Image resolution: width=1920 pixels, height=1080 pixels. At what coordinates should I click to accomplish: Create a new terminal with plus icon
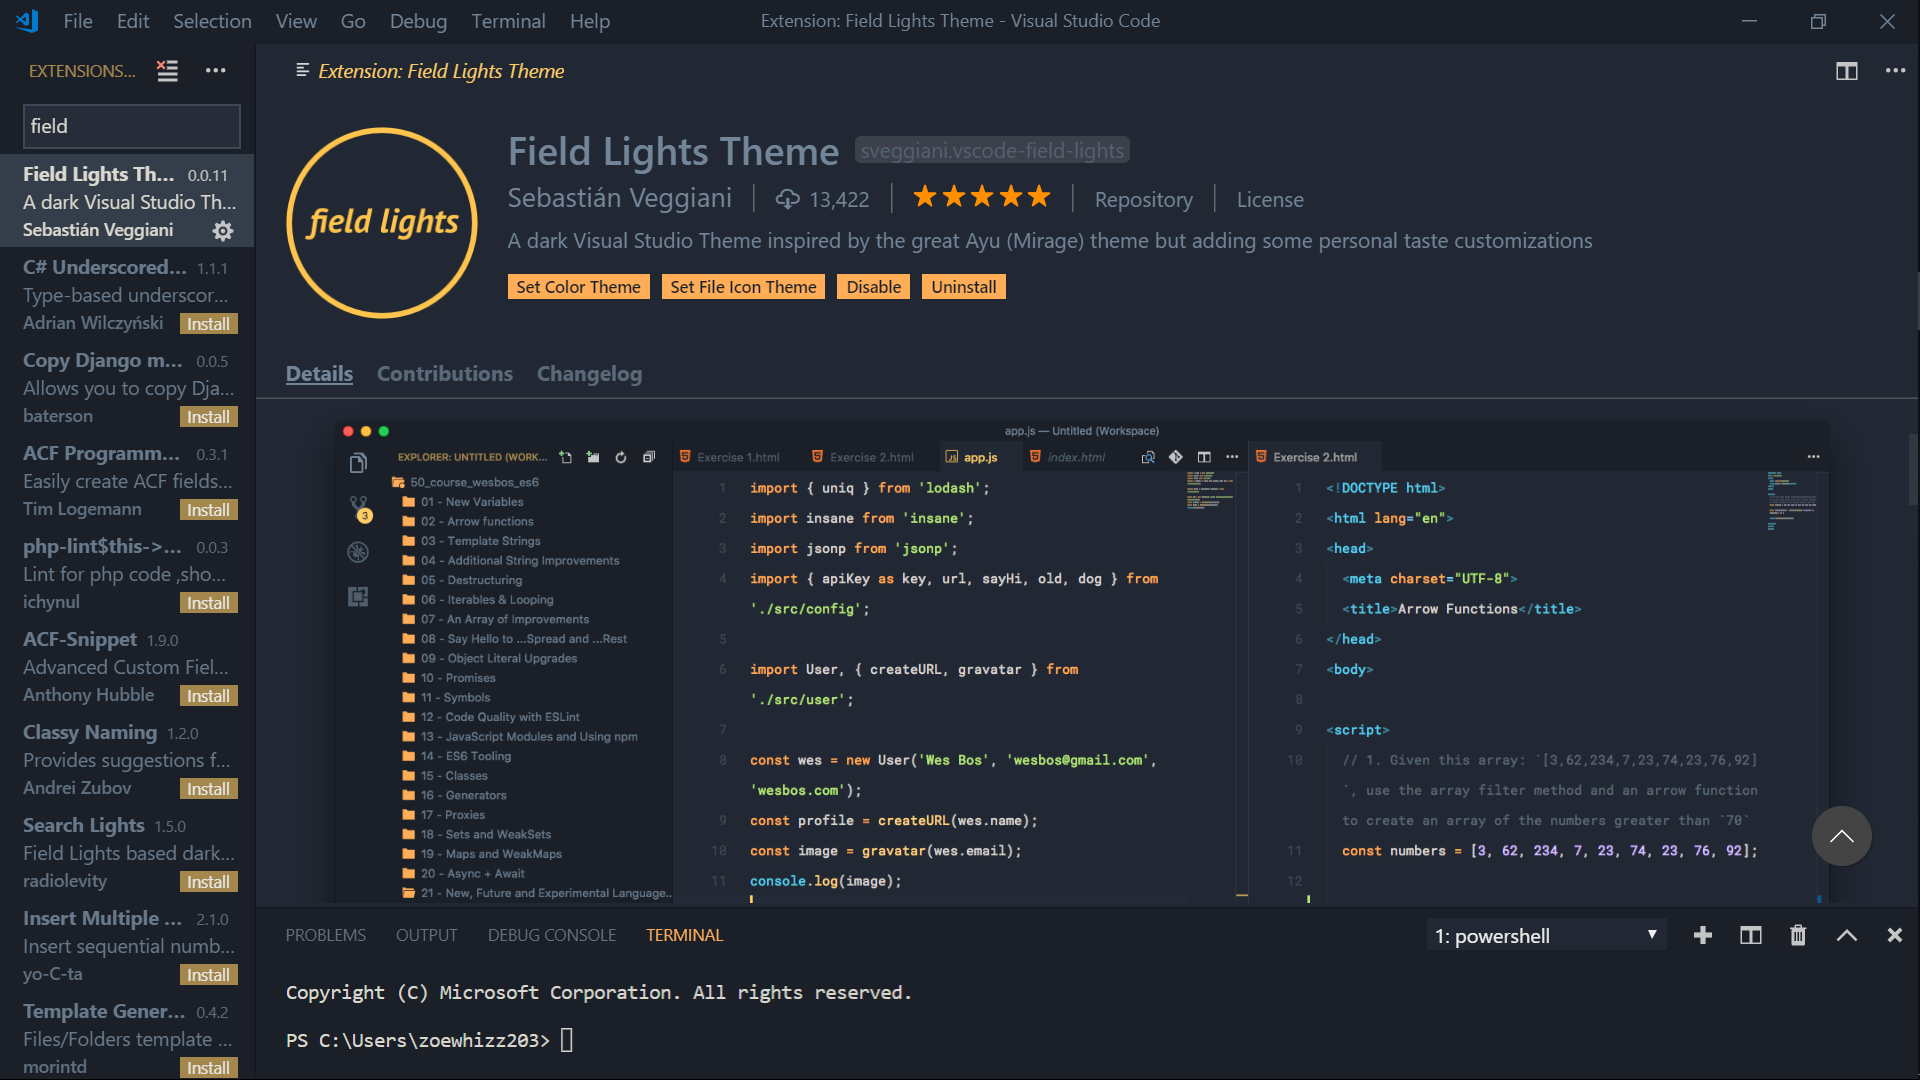pyautogui.click(x=1702, y=935)
